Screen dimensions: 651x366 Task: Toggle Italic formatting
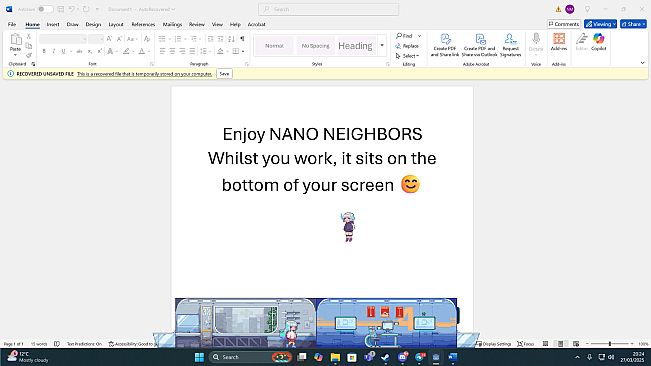click(54, 51)
